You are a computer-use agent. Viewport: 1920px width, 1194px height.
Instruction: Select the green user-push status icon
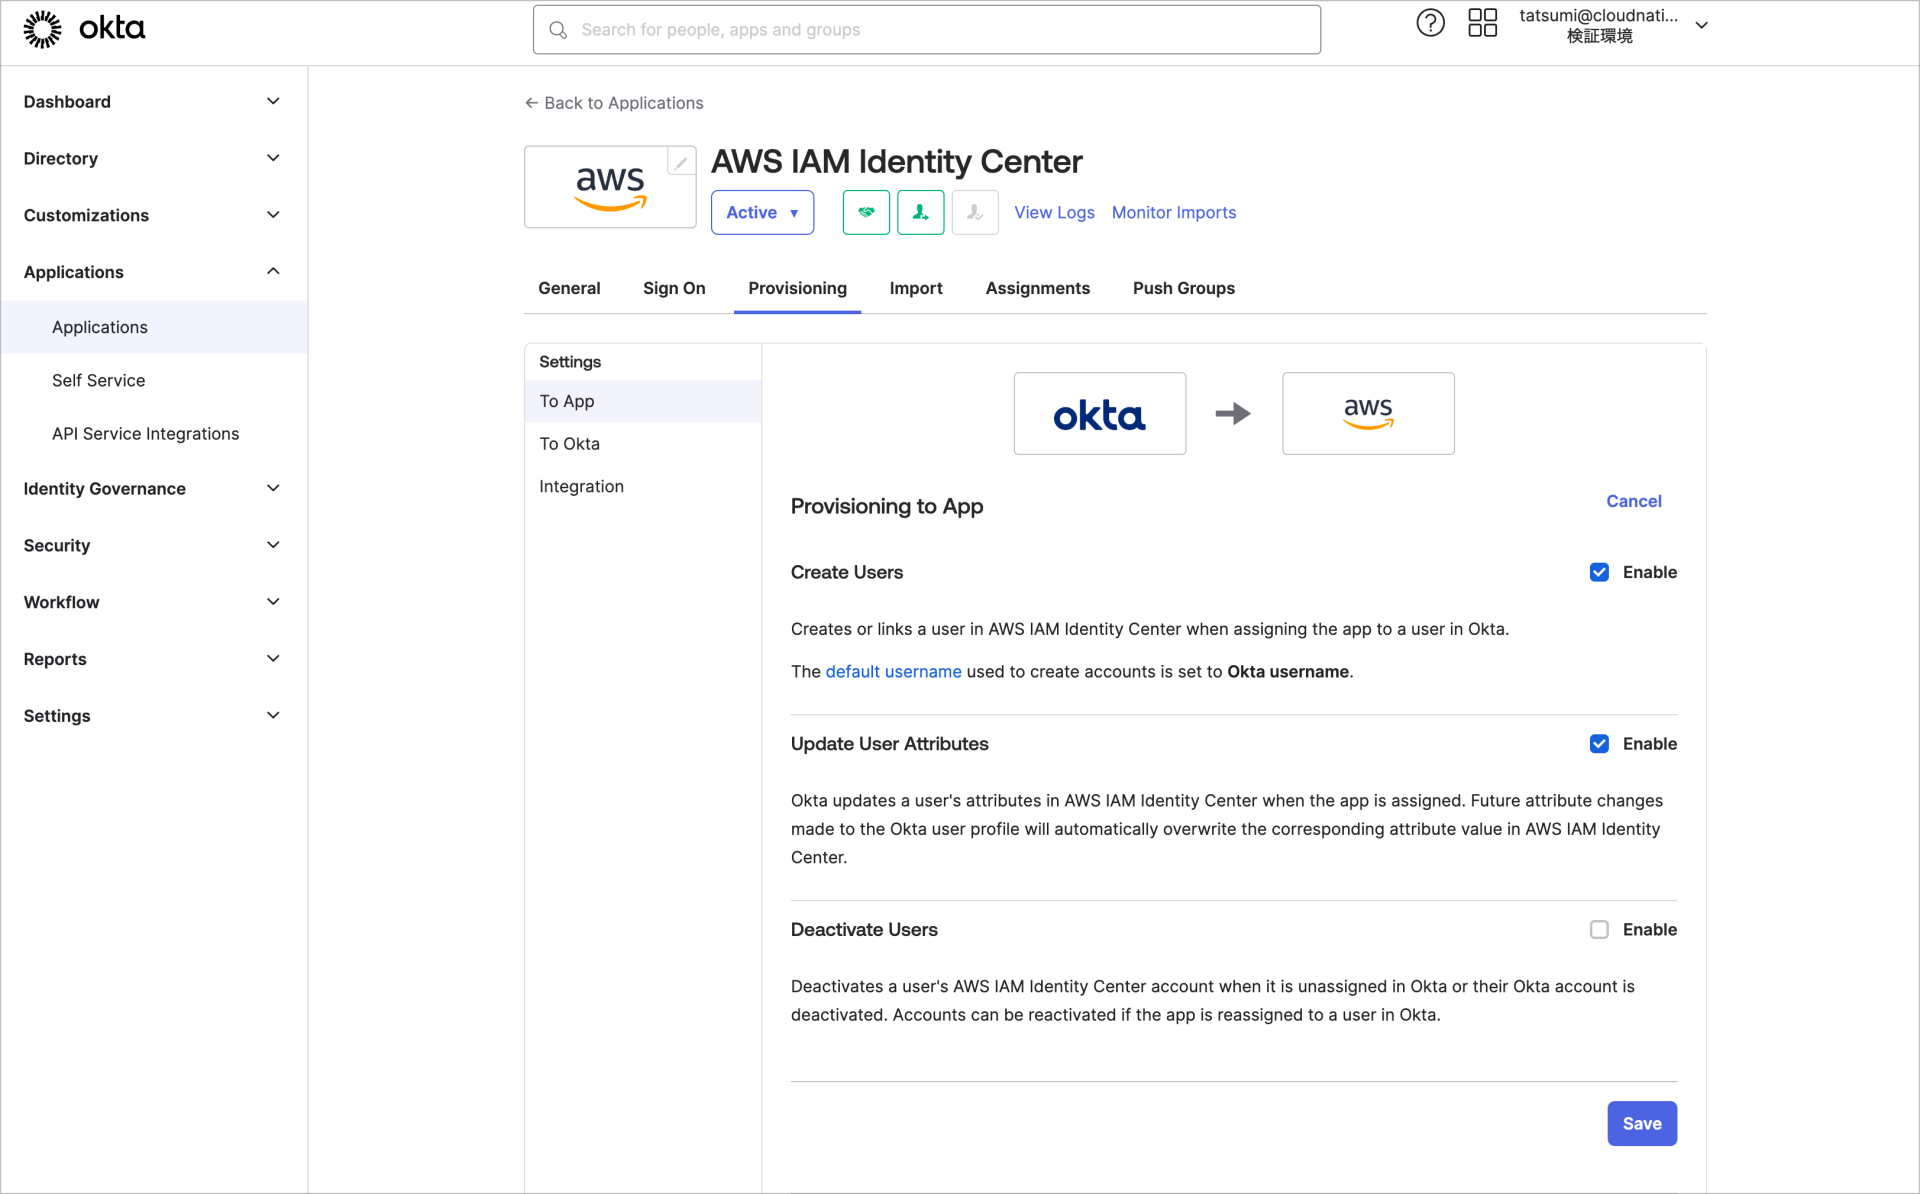[x=920, y=212]
